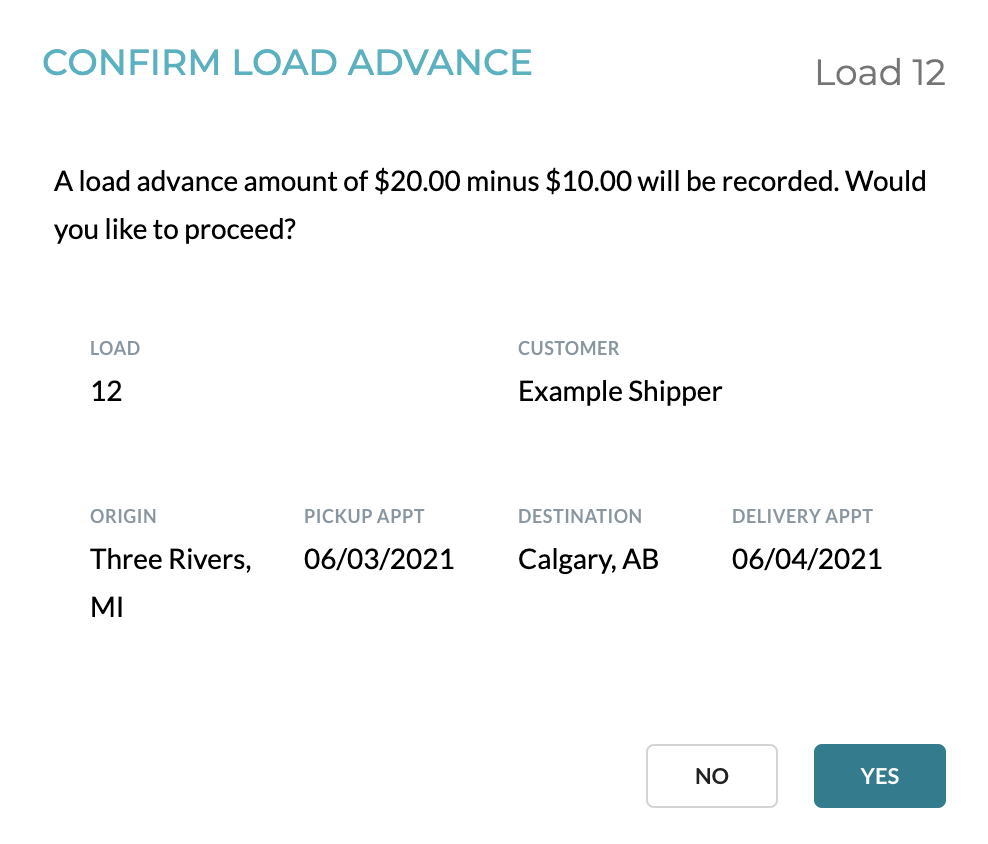988x844 pixels.
Task: Click the YES button to confirm
Action: (880, 776)
